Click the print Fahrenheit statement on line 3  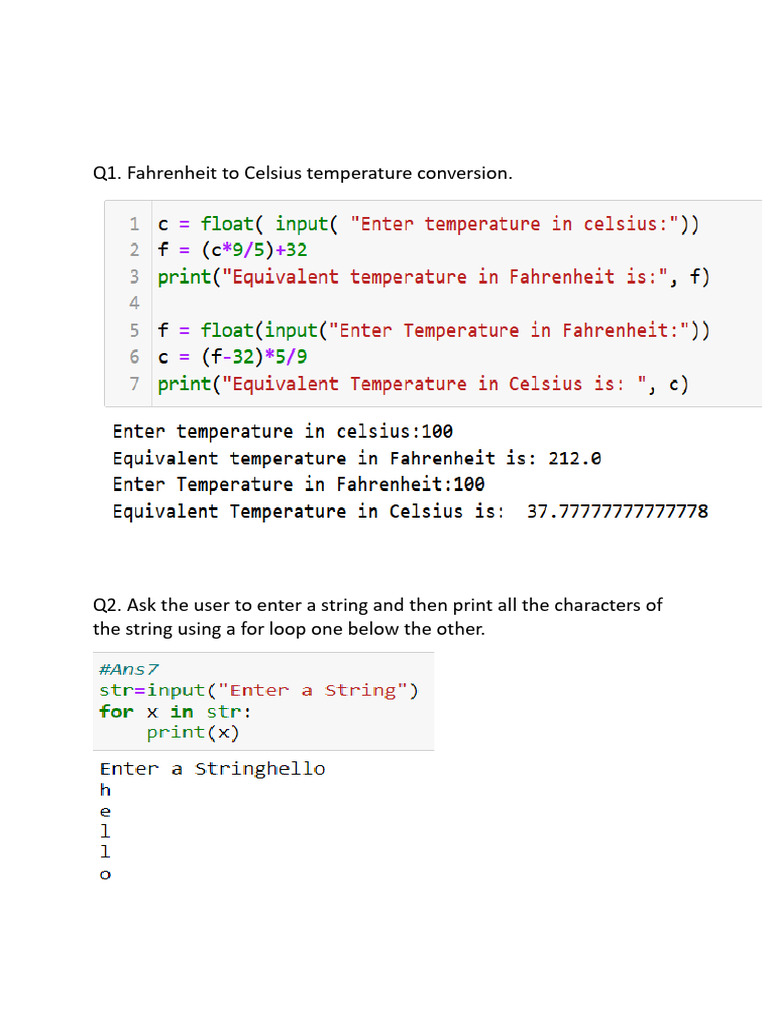434,277
